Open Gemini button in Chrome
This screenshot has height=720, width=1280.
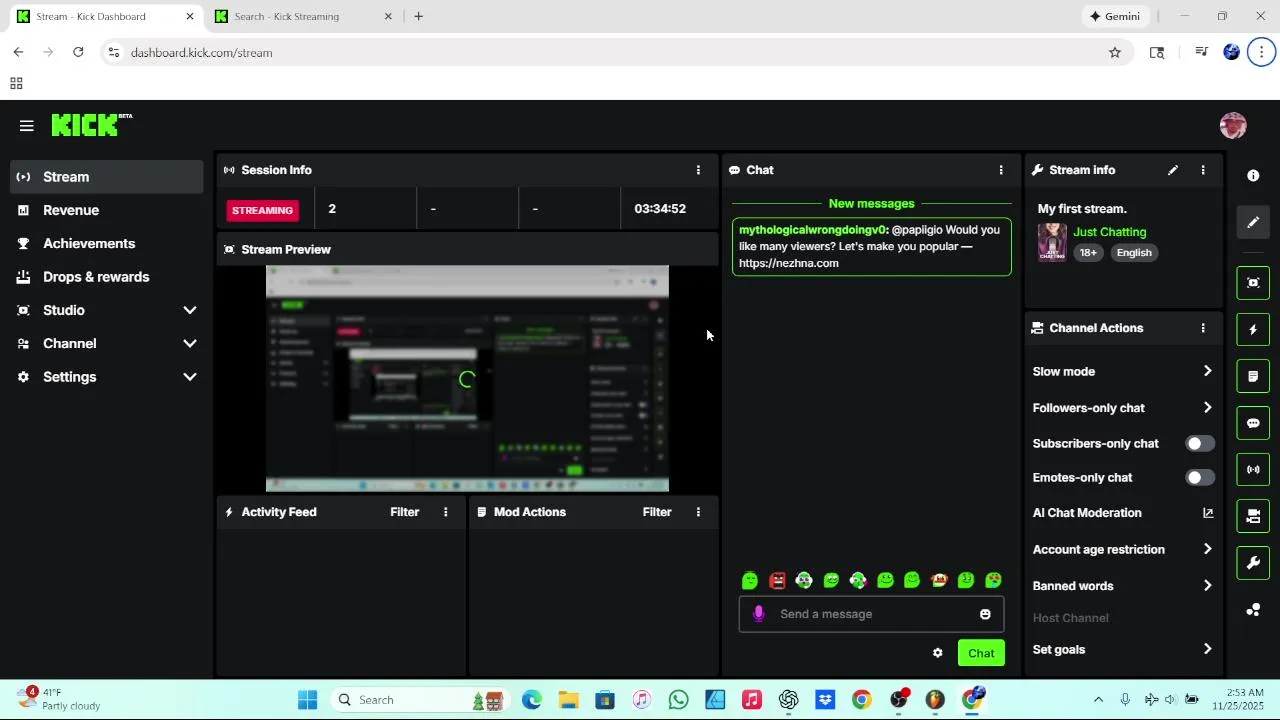(1115, 16)
